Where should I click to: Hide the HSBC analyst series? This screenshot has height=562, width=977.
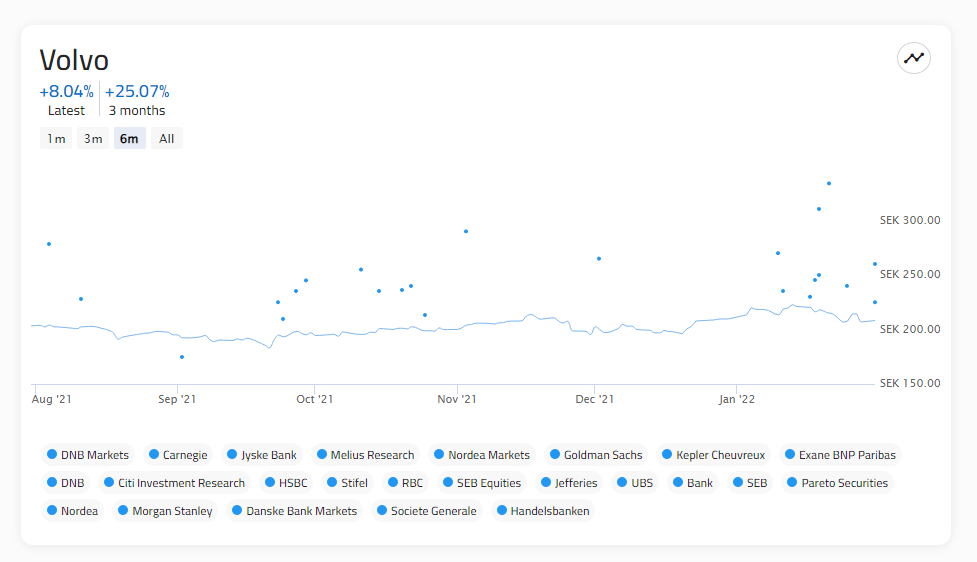click(x=286, y=483)
